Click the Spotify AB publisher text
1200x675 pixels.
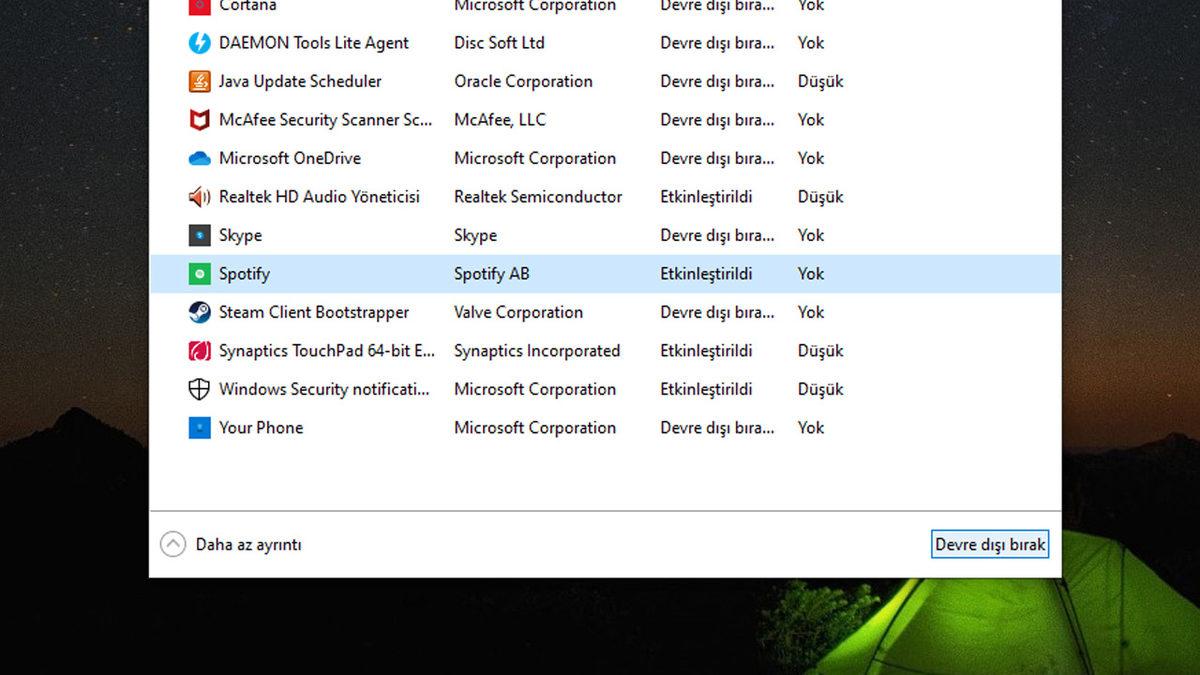(492, 273)
